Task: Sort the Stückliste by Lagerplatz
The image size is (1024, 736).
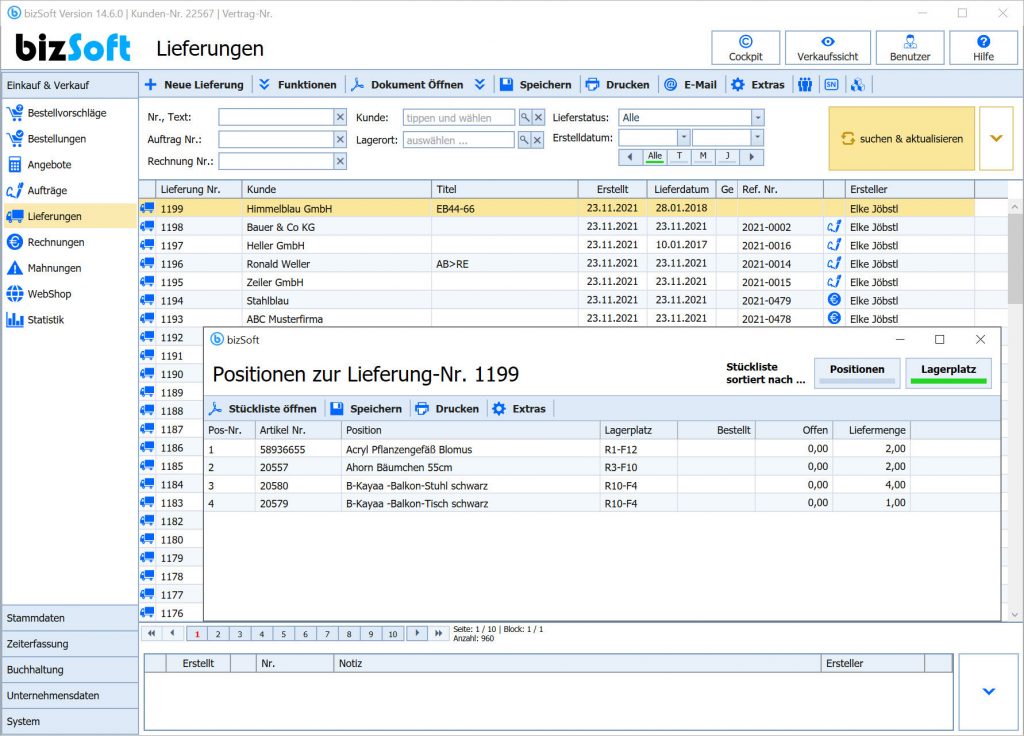Action: point(948,373)
